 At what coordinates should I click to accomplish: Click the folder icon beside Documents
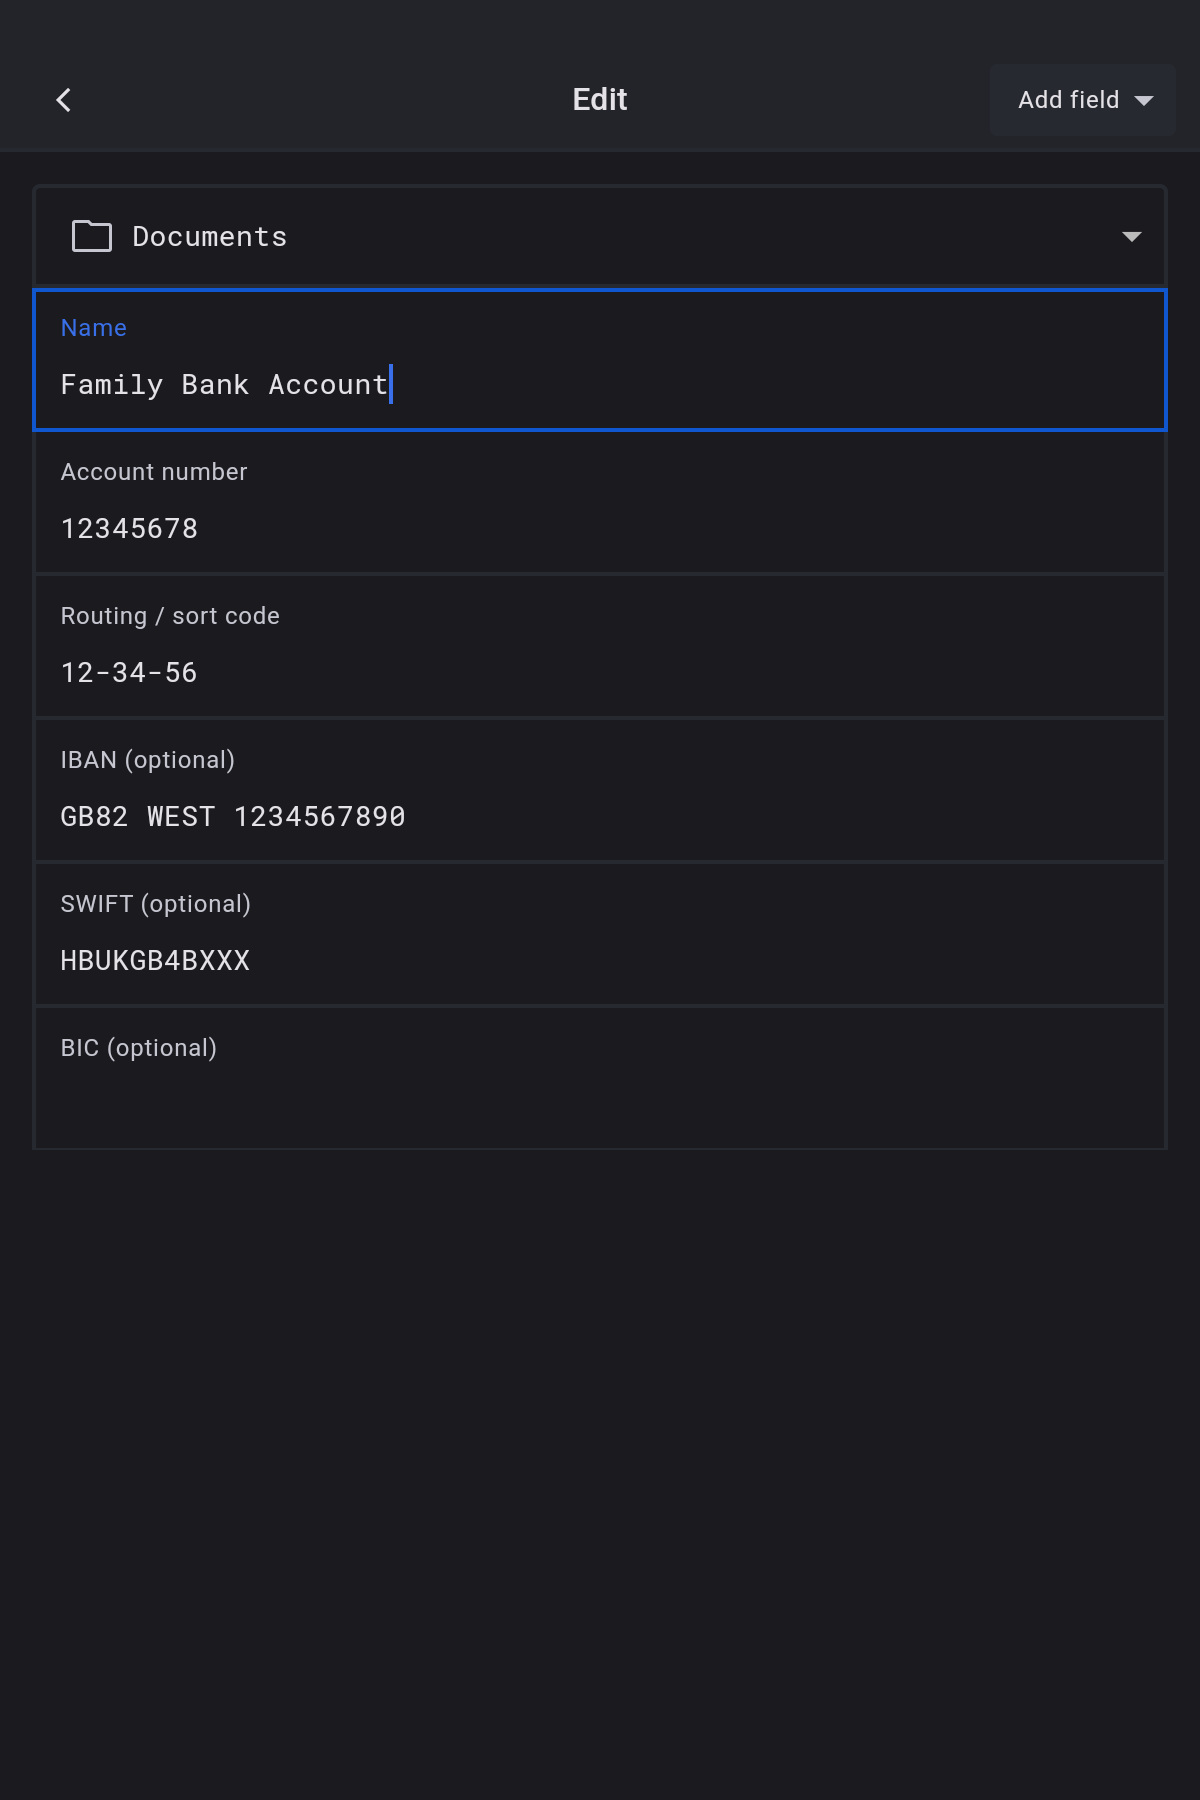[92, 236]
